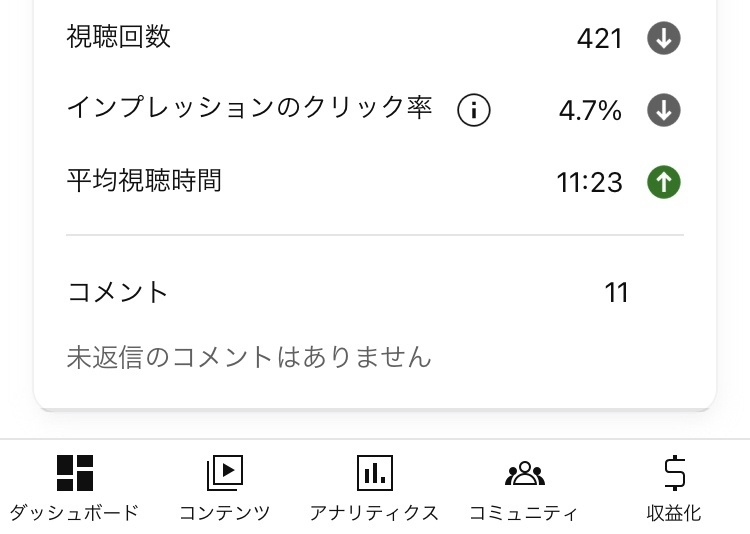Screen dimensions: 750x534
Task: Click the info icon beside インプレッションのクリック率
Action: coord(474,110)
